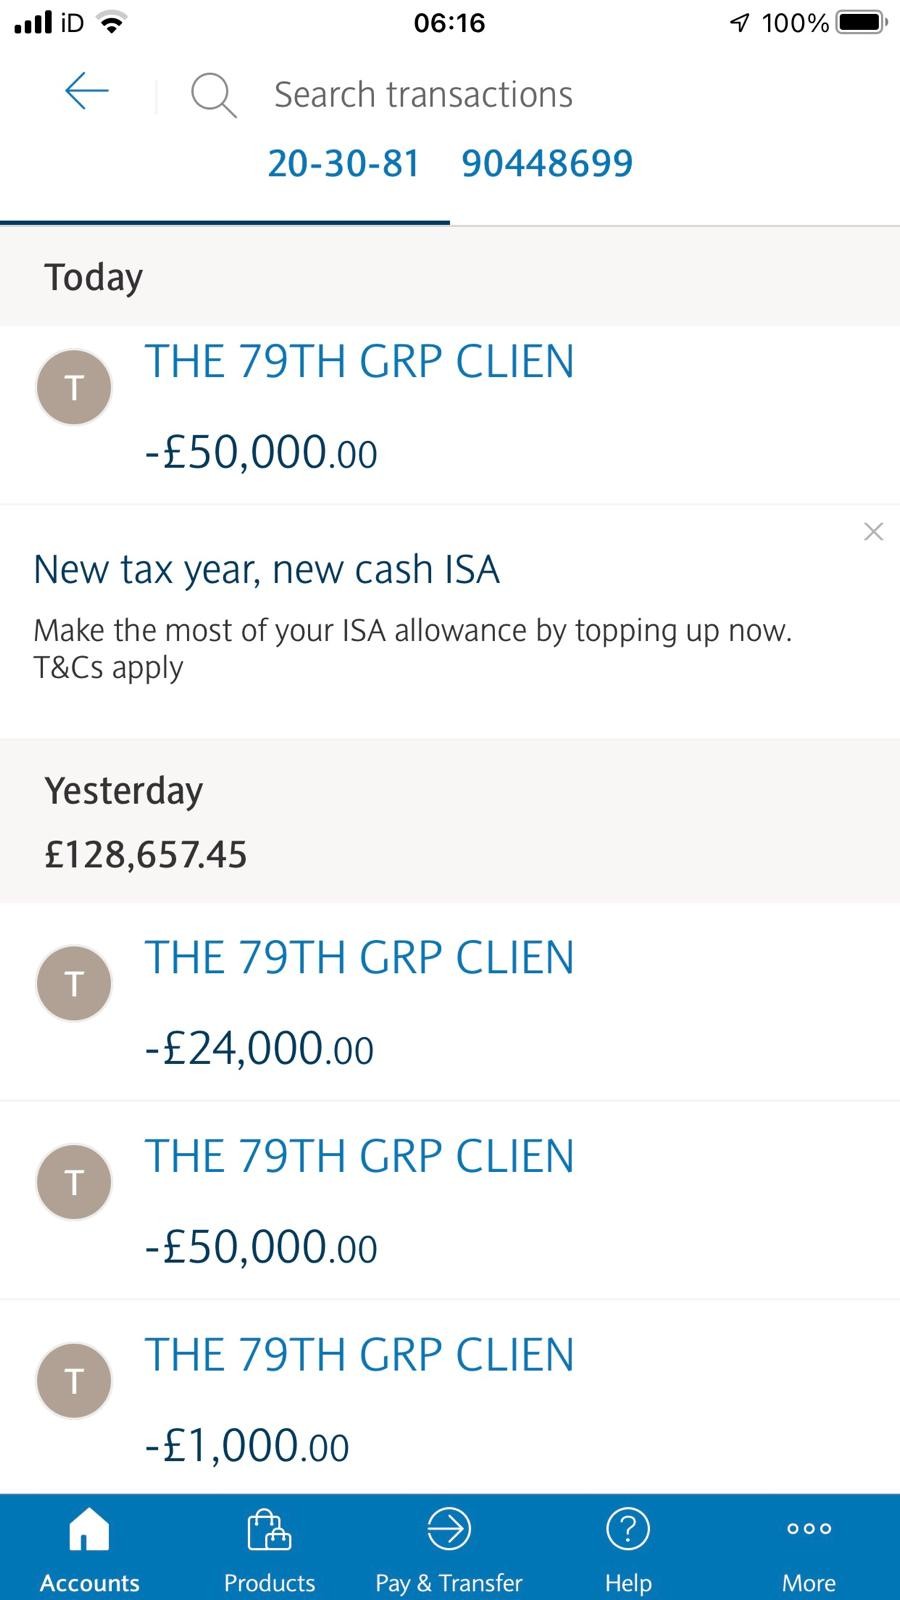Tap sort code 20-30-81
Image resolution: width=900 pixels, height=1600 pixels.
[343, 163]
